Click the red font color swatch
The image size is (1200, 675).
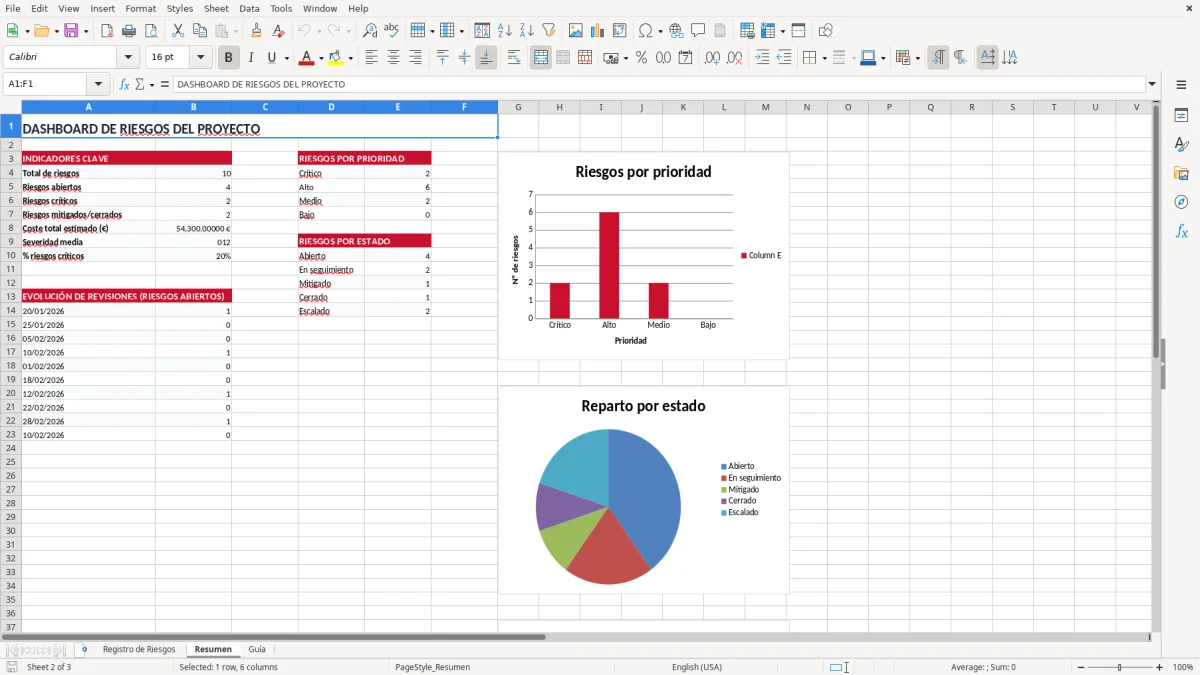tap(306, 58)
